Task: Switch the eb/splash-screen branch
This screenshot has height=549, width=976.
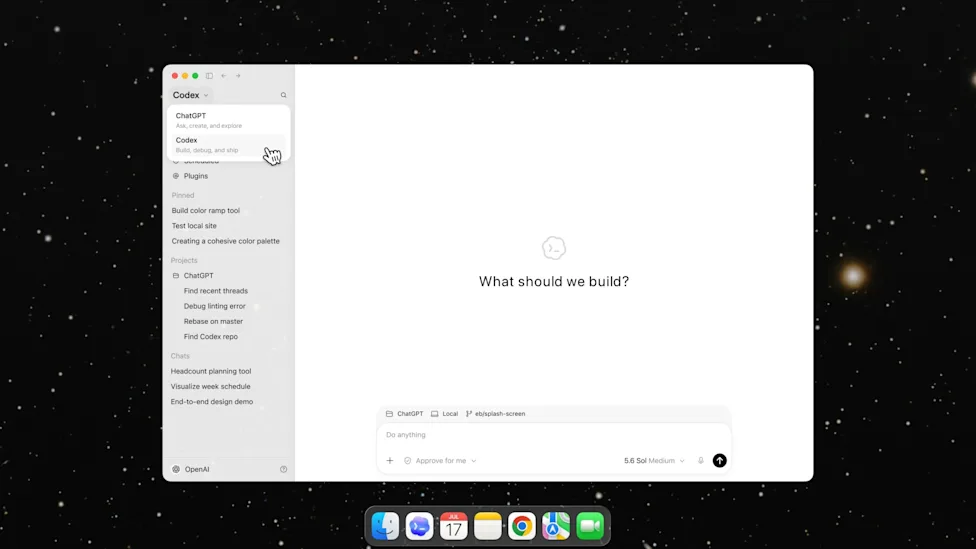Action: [495, 414]
